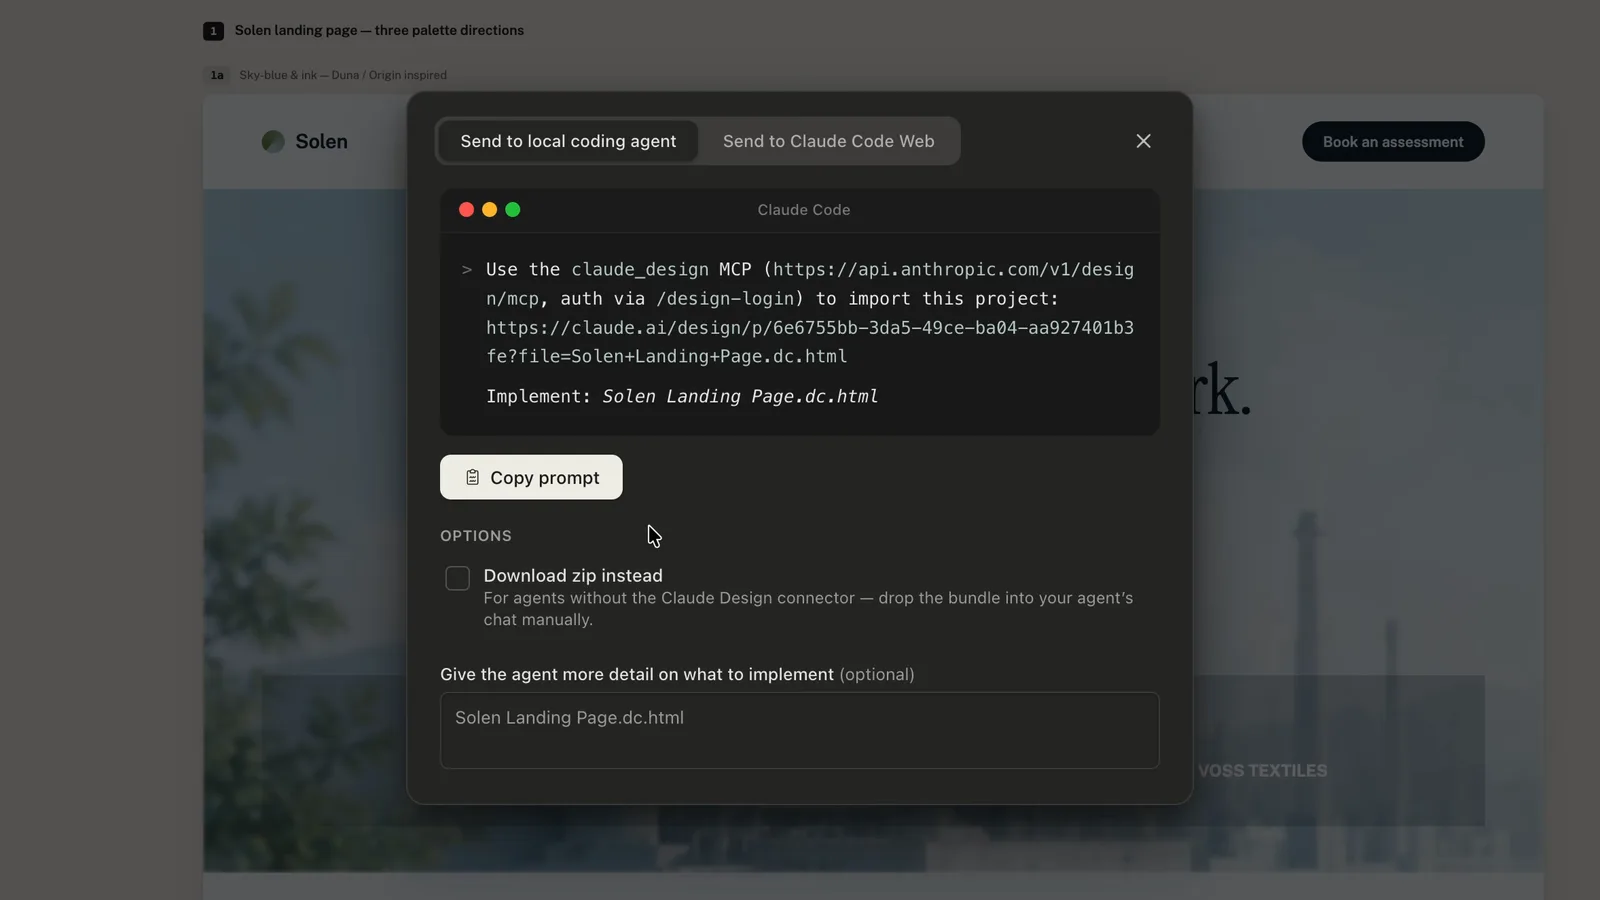Switch to Send to local coding agent tab
The height and width of the screenshot is (900, 1600).
[x=568, y=141]
